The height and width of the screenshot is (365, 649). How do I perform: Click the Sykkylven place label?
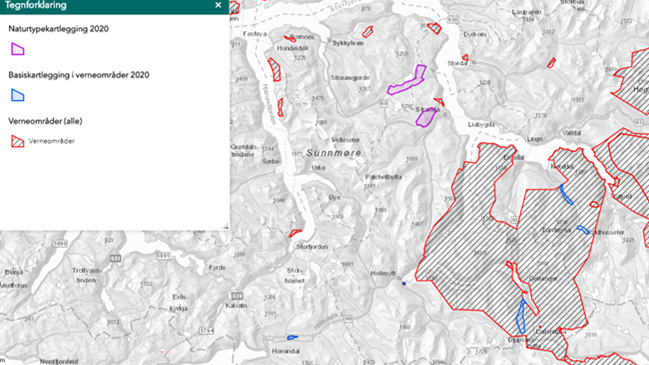[x=348, y=43]
